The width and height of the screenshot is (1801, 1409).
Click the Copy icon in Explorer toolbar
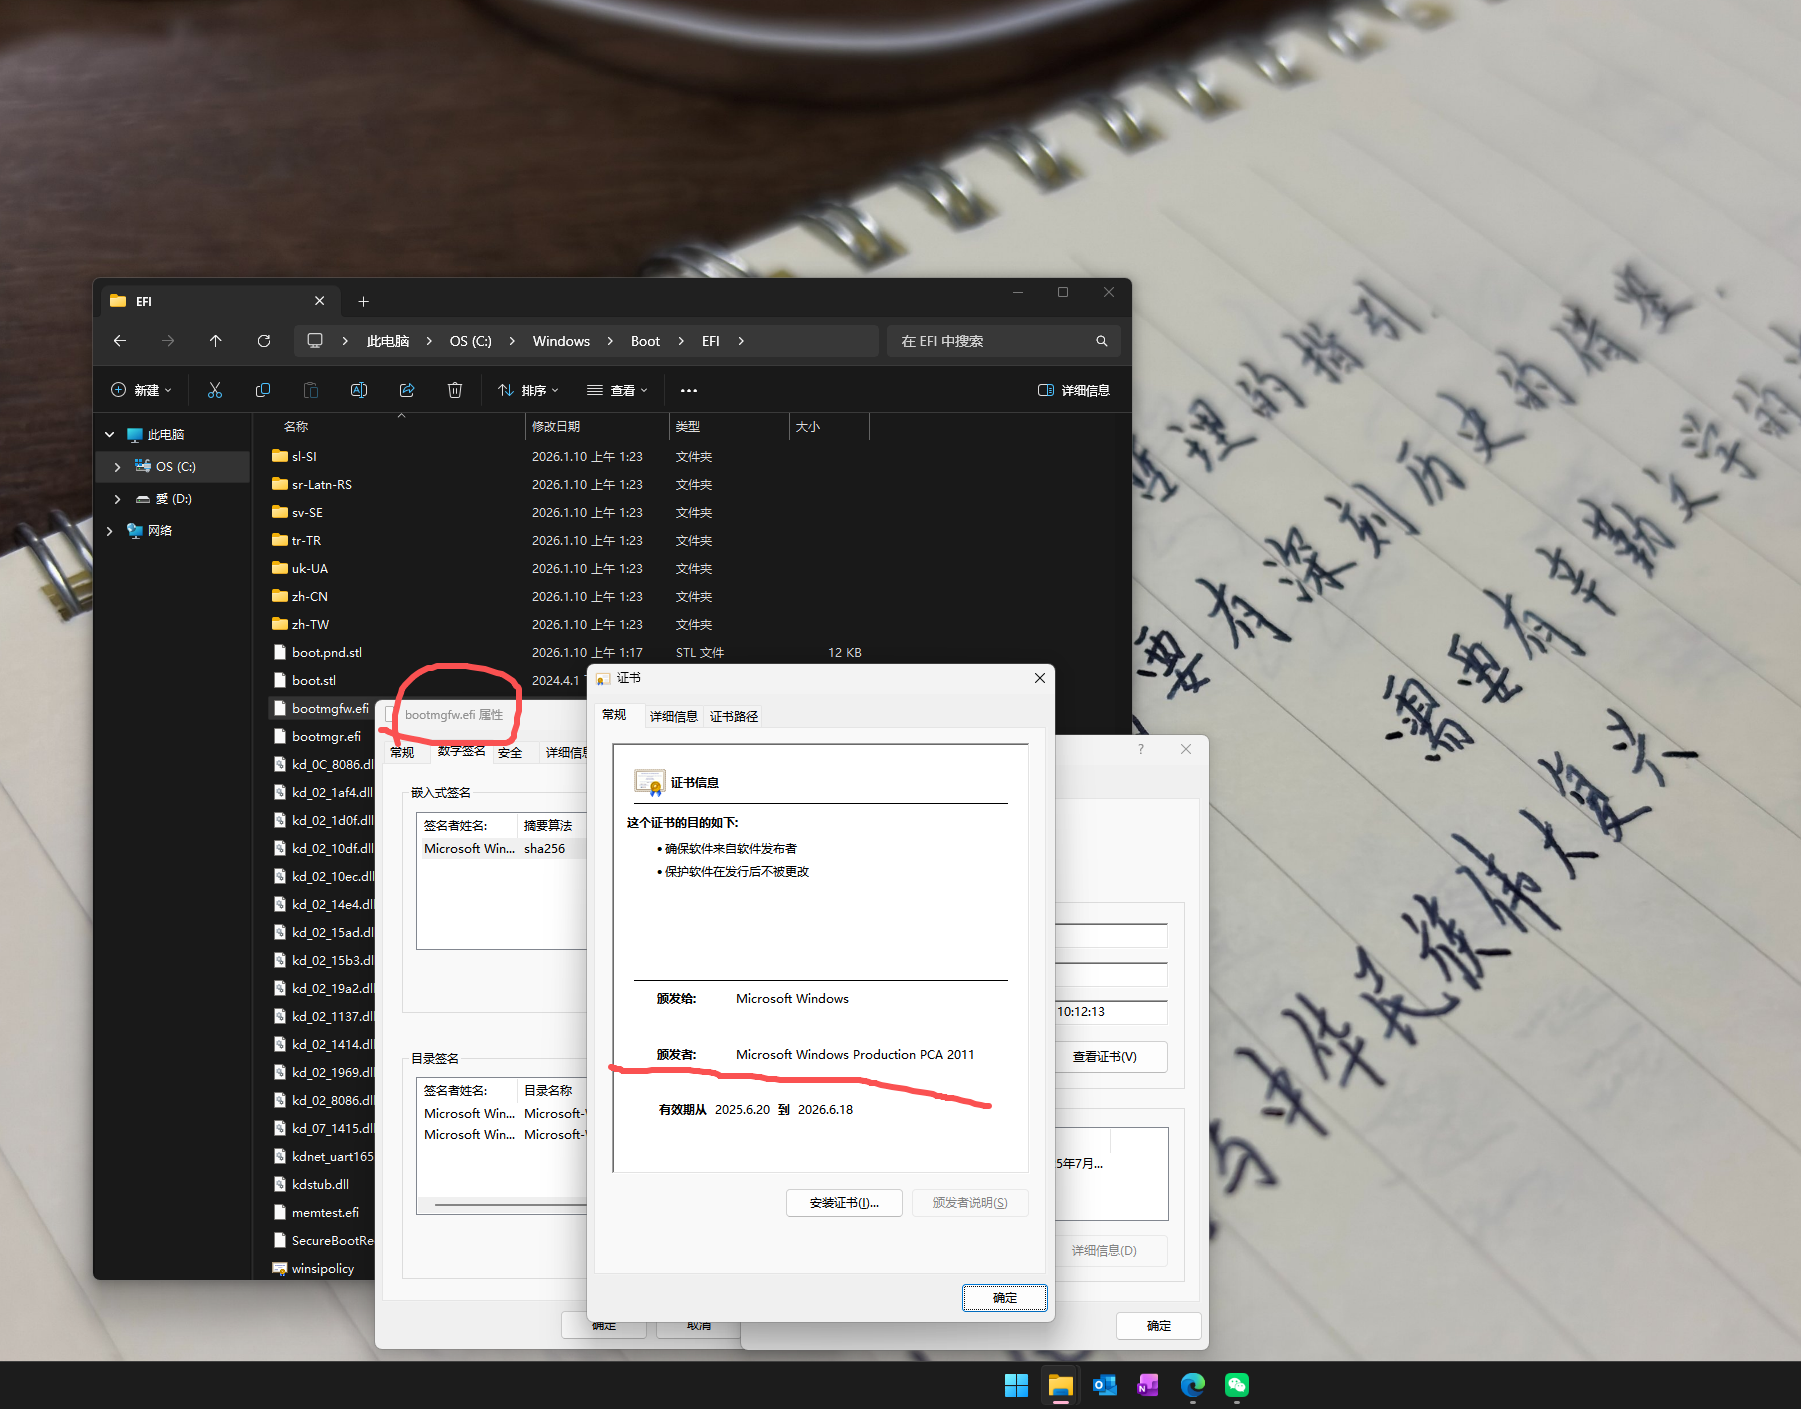click(x=263, y=390)
